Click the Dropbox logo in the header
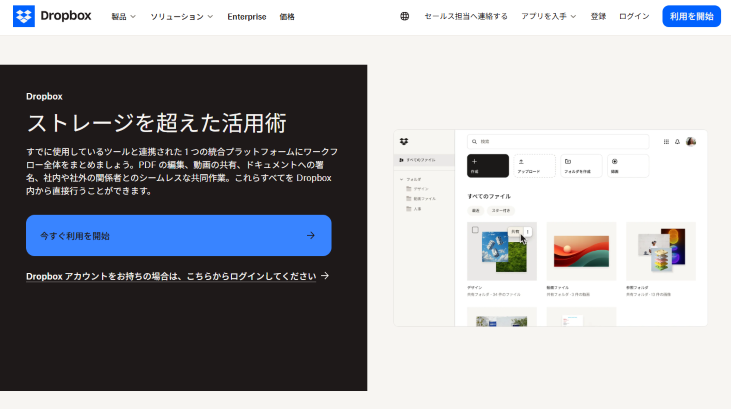 pos(52,16)
